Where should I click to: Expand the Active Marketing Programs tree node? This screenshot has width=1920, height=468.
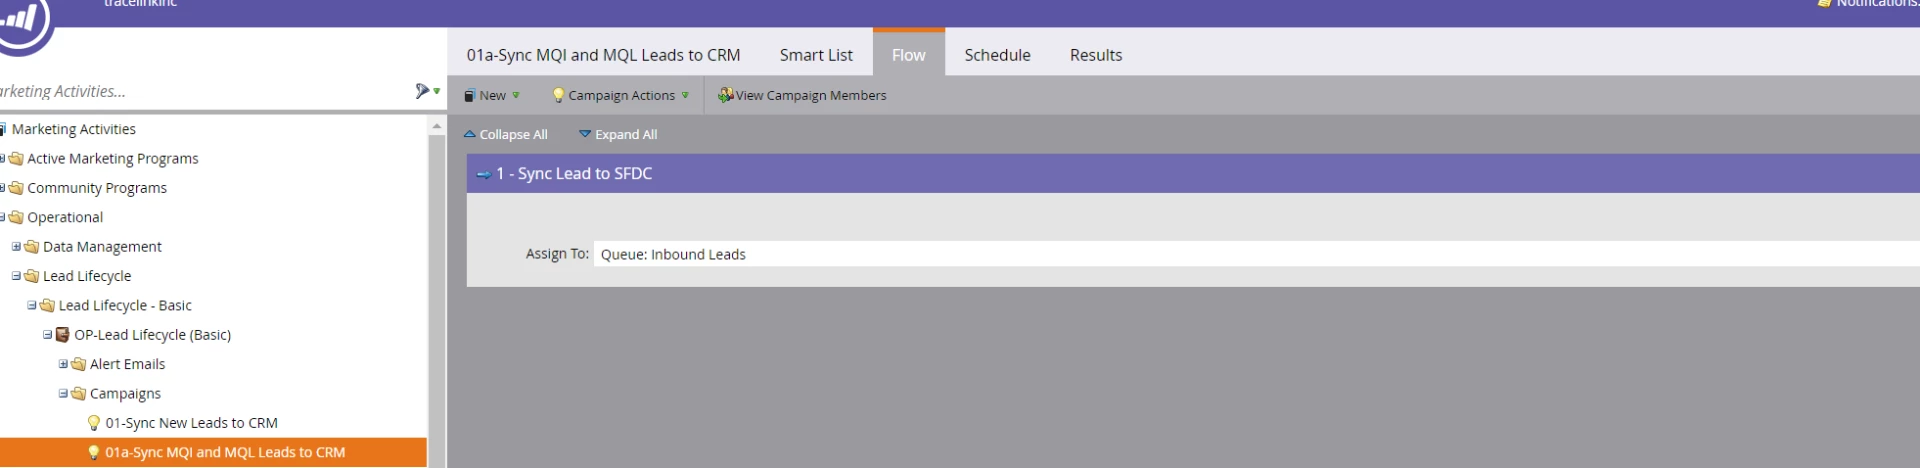point(3,159)
